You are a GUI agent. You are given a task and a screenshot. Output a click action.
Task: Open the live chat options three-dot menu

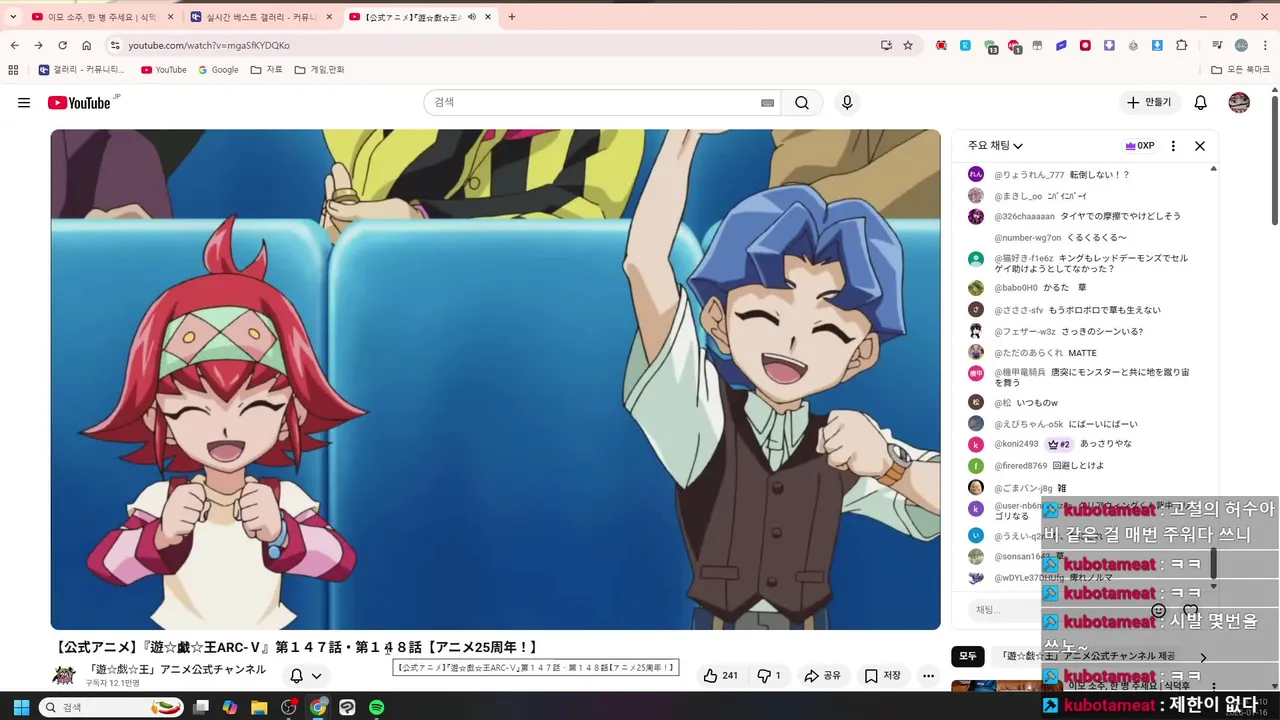[1173, 146]
